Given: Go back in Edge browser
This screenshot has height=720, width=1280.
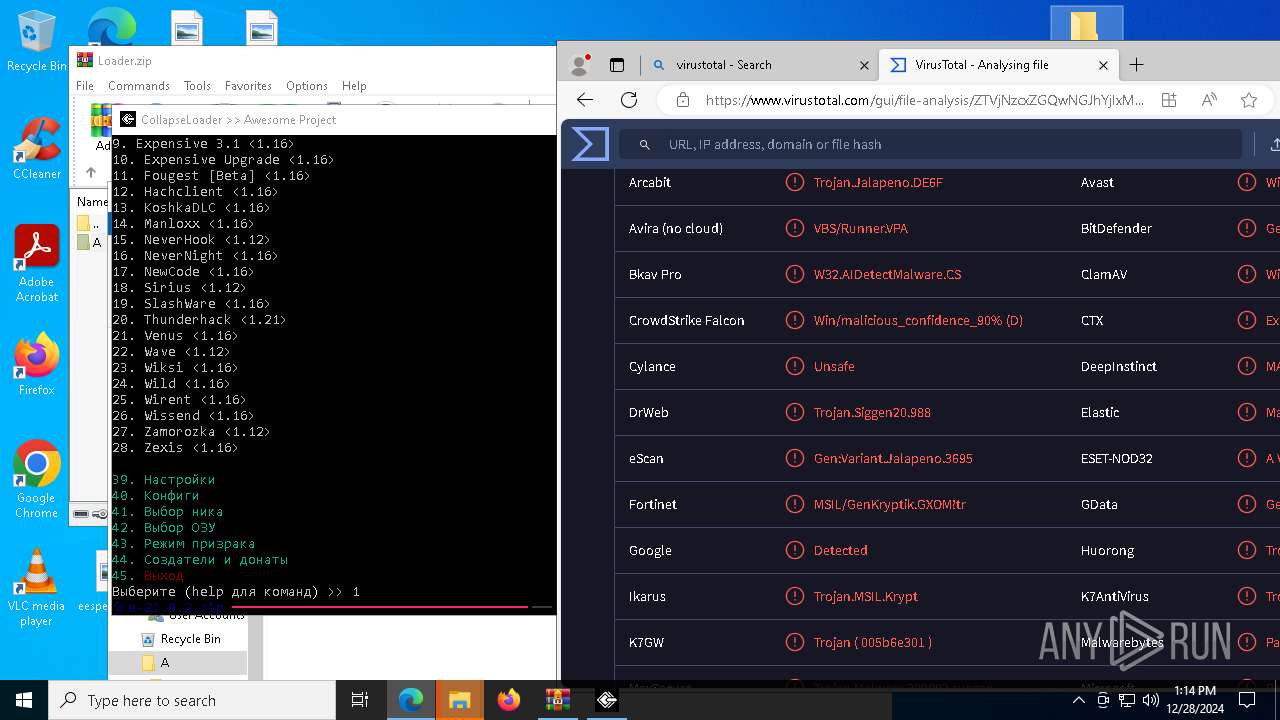Looking at the screenshot, I should click(x=585, y=100).
